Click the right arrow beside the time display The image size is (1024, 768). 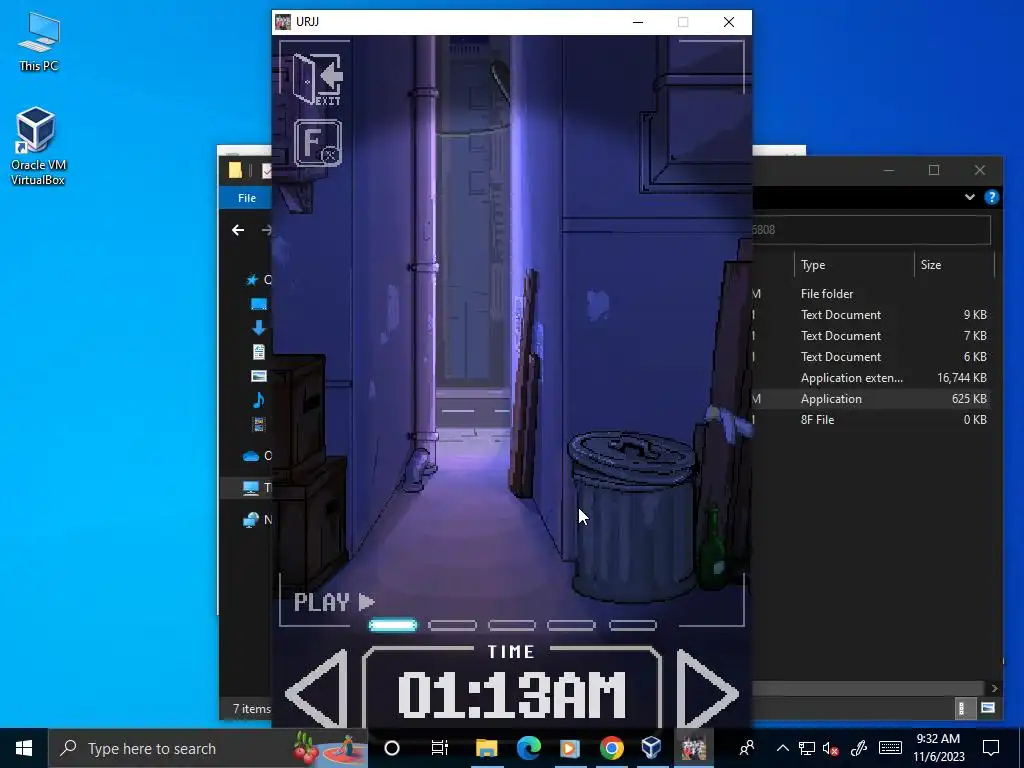708,689
